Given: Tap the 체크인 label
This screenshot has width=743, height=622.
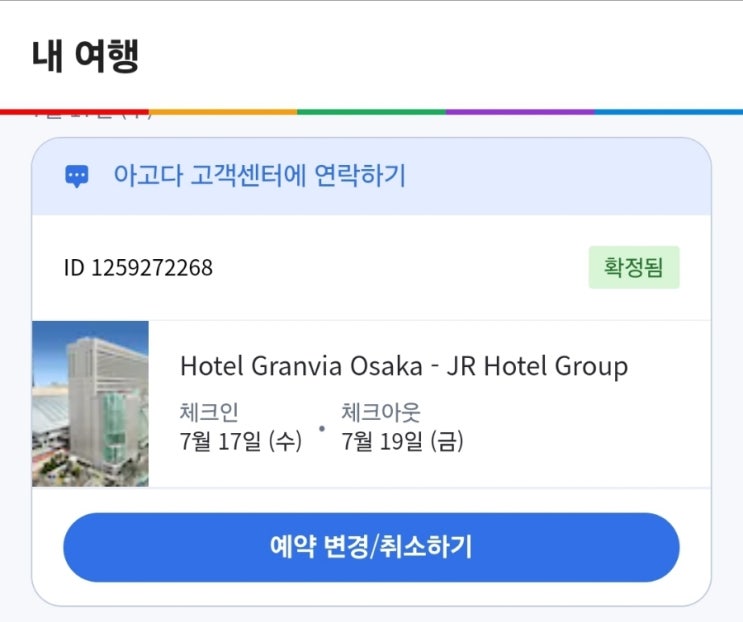Looking at the screenshot, I should coord(209,412).
